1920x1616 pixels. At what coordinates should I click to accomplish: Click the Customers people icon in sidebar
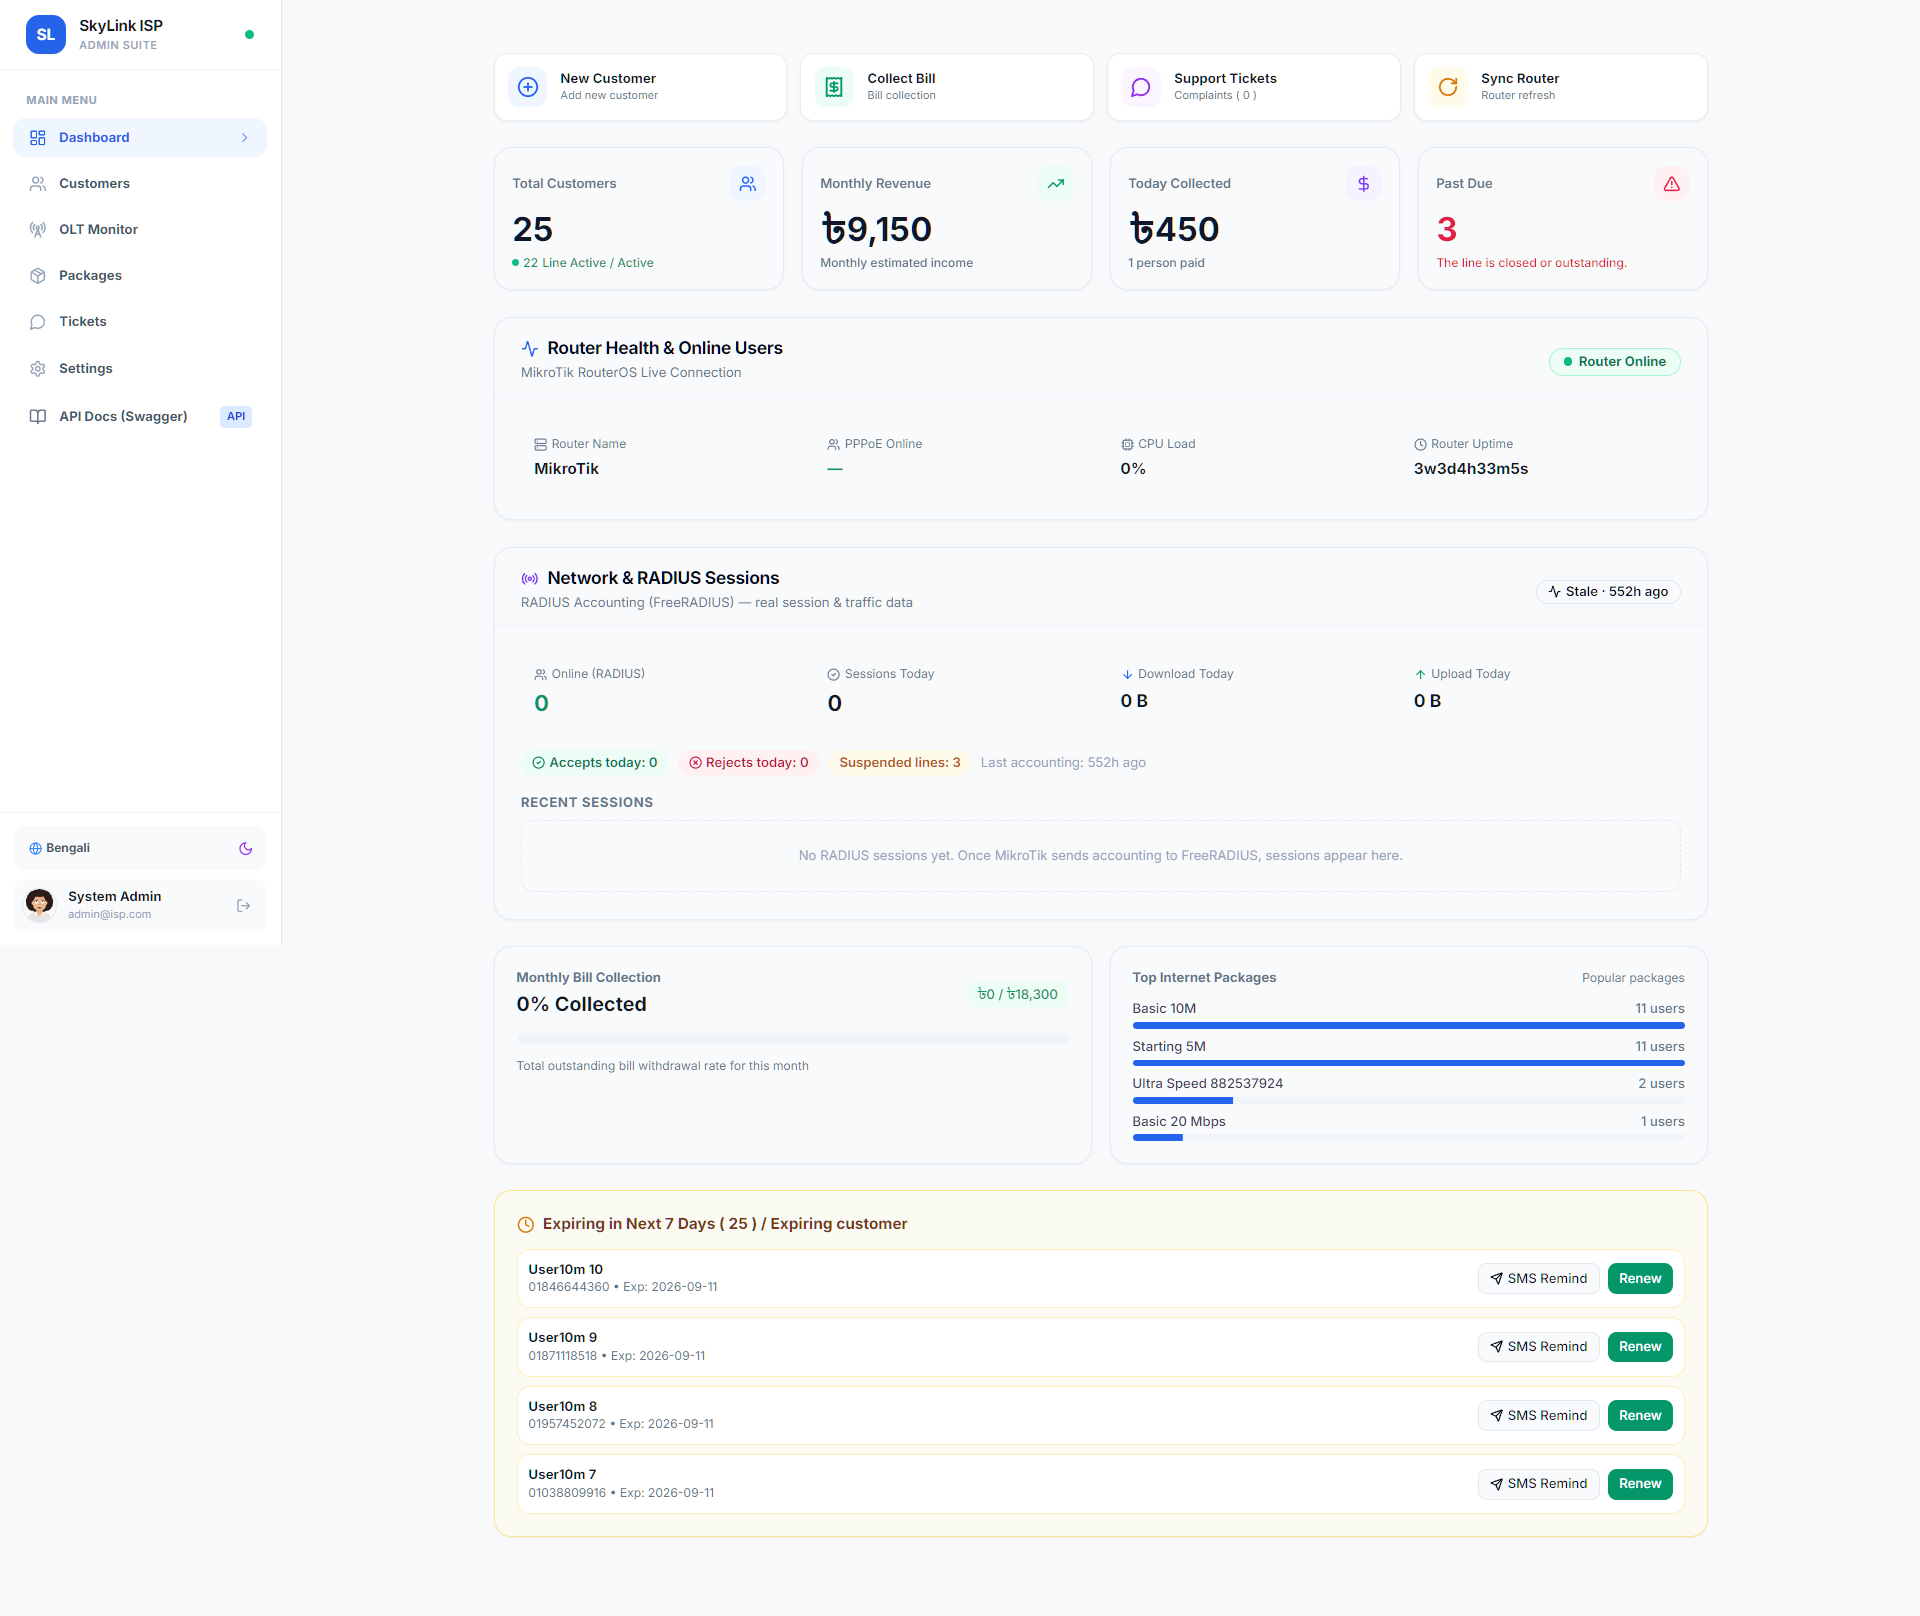38,184
